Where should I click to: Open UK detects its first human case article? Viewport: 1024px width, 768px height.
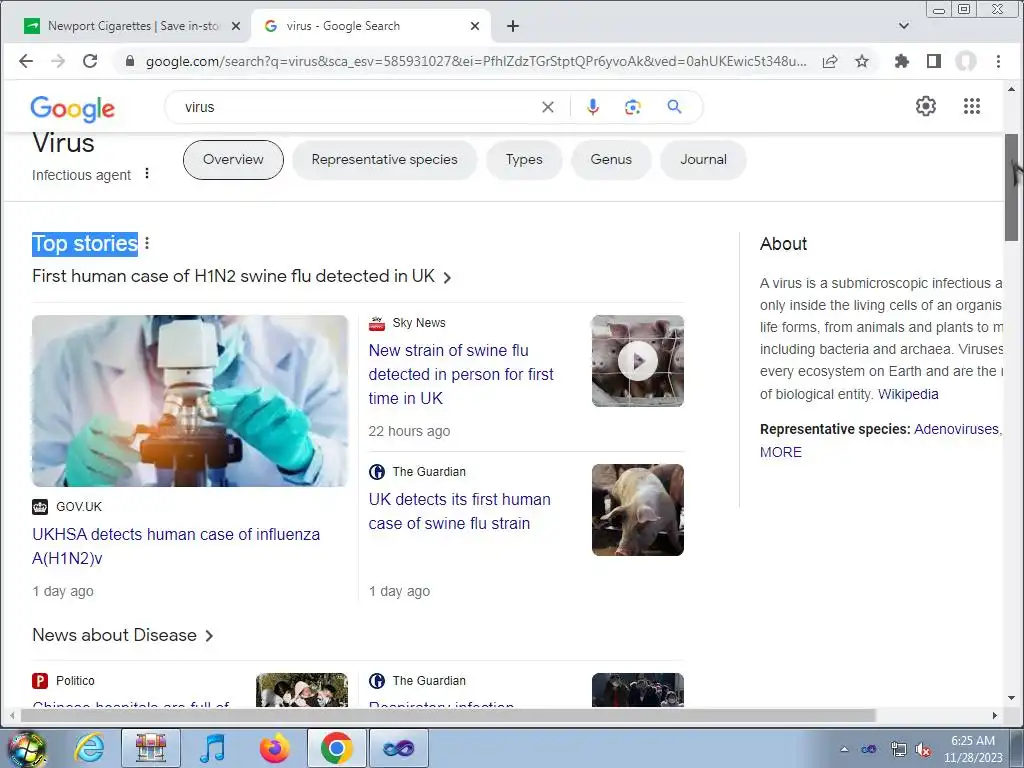click(x=460, y=511)
